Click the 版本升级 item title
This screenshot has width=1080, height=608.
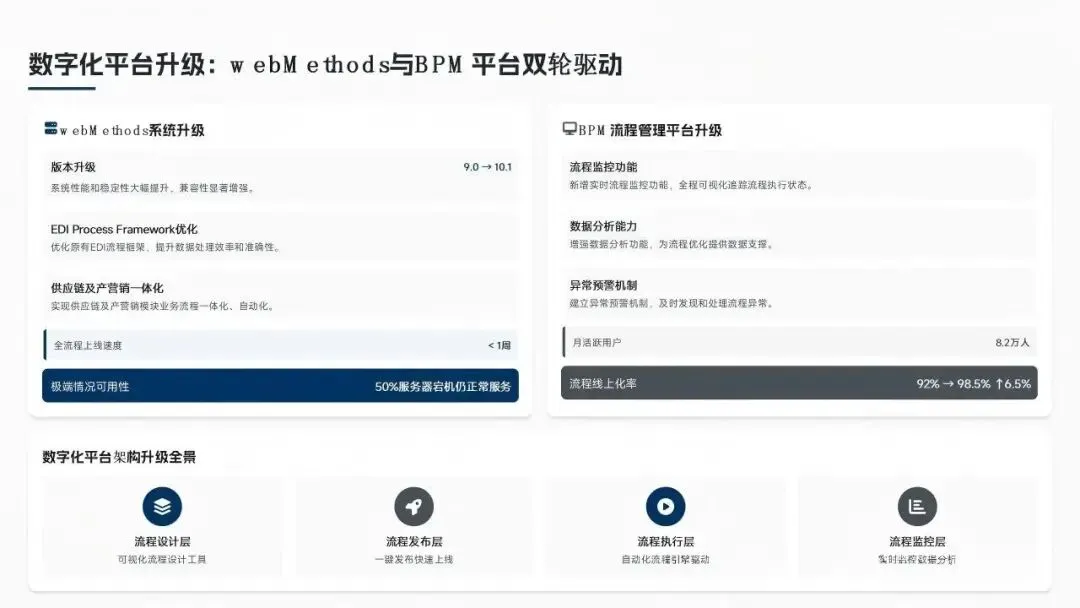click(x=73, y=167)
